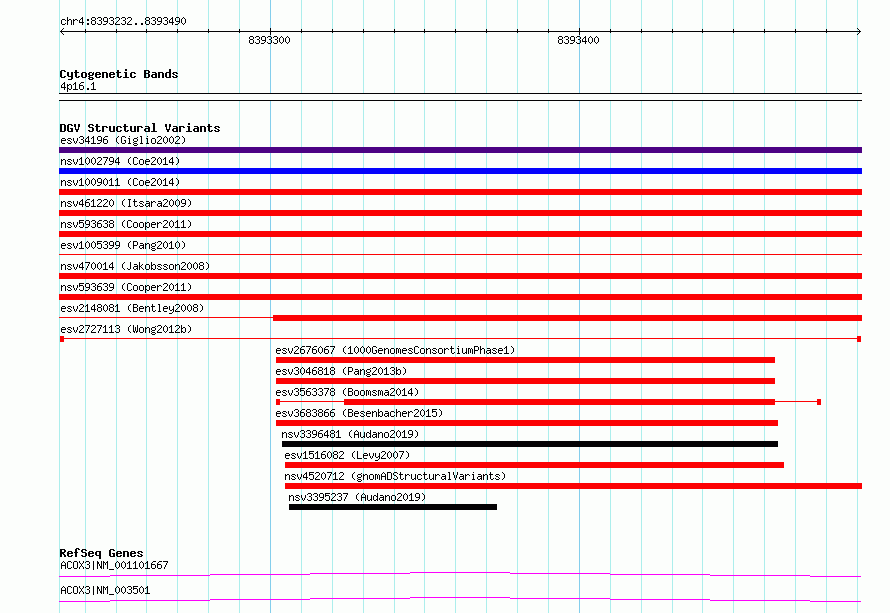The width and height of the screenshot is (890, 613).
Task: Click the red nsv593638 variant bar
Action: click(x=460, y=234)
